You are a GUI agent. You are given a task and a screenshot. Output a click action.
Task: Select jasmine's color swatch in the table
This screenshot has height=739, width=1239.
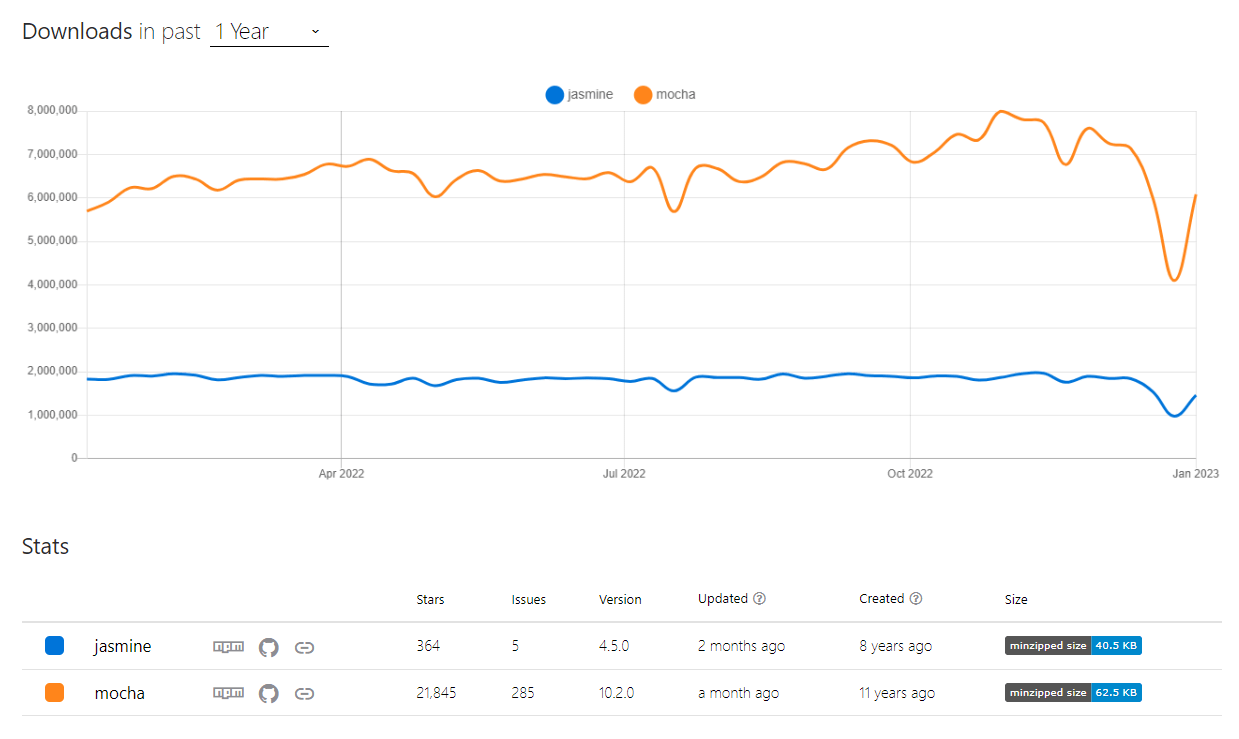tap(55, 645)
